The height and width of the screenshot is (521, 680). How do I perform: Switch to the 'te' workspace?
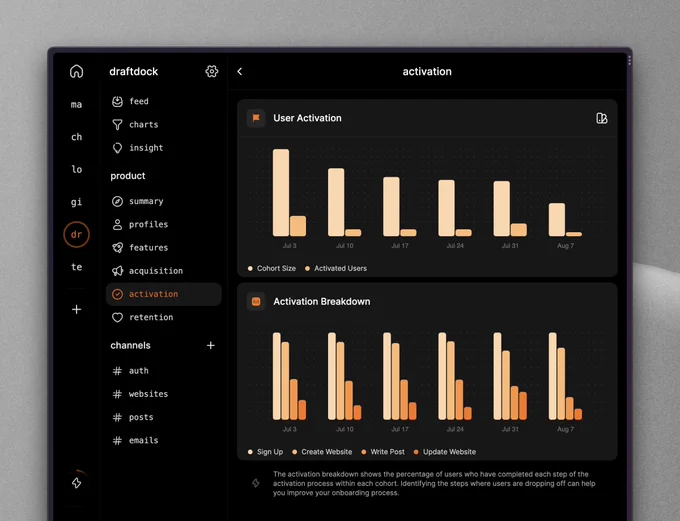[76, 267]
